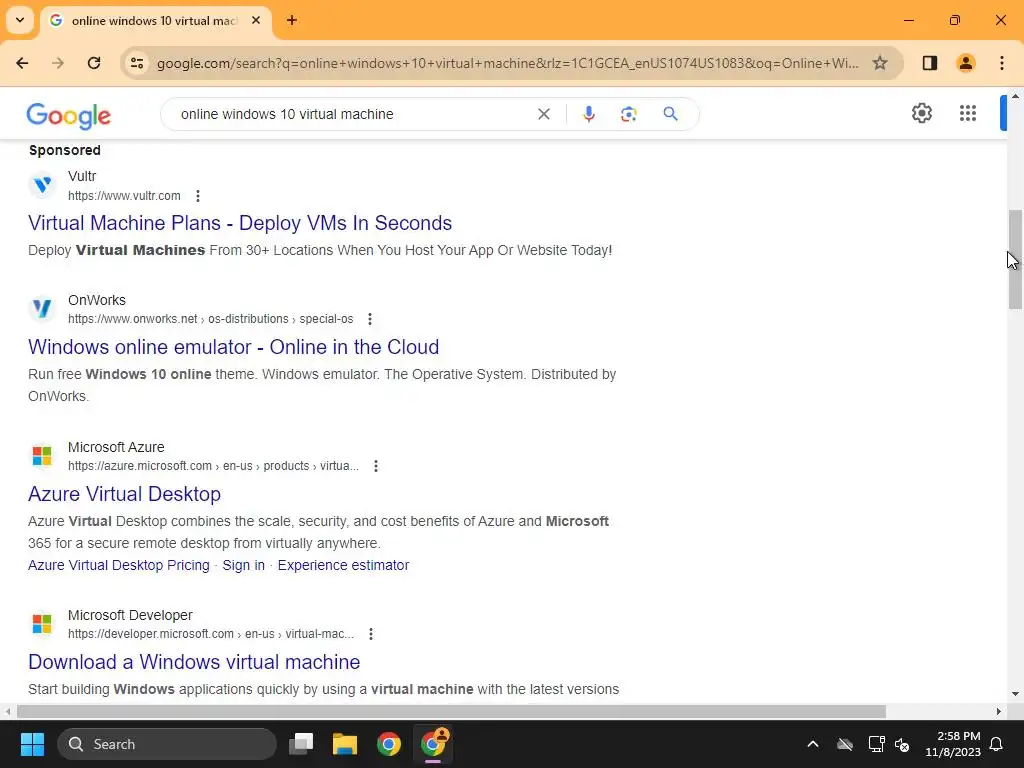Open the 'Azure Virtual Desktop' result
The width and height of the screenshot is (1024, 768).
click(x=124, y=494)
